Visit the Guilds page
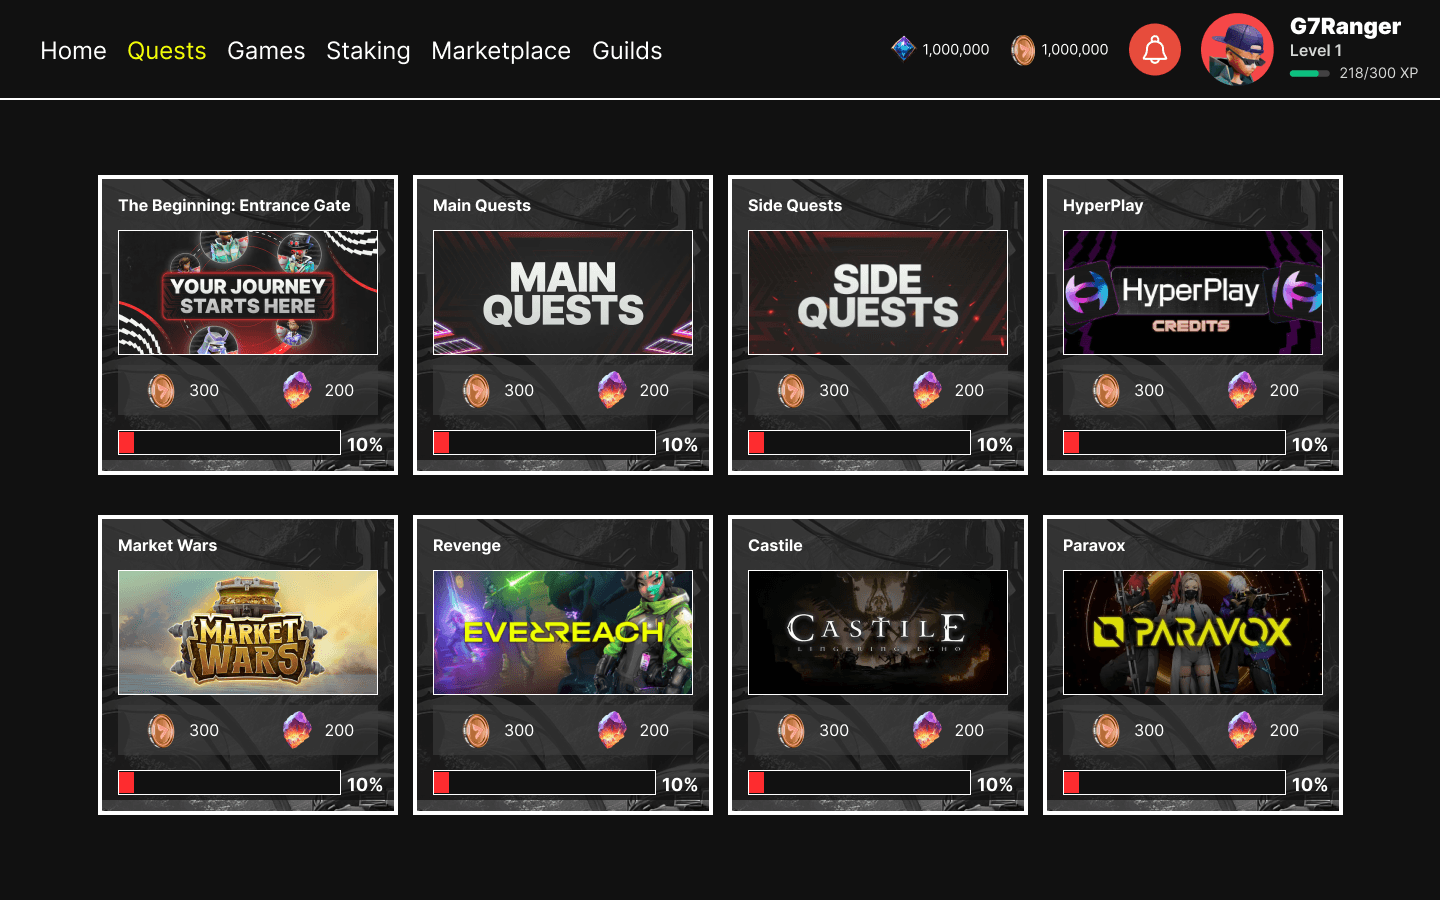The image size is (1440, 900). coord(627,51)
